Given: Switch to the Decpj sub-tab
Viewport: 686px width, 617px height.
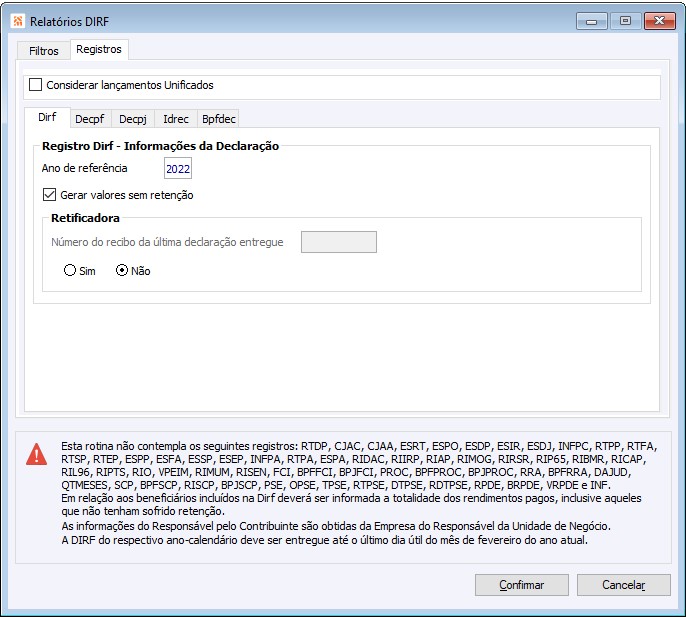Looking at the screenshot, I should (133, 119).
